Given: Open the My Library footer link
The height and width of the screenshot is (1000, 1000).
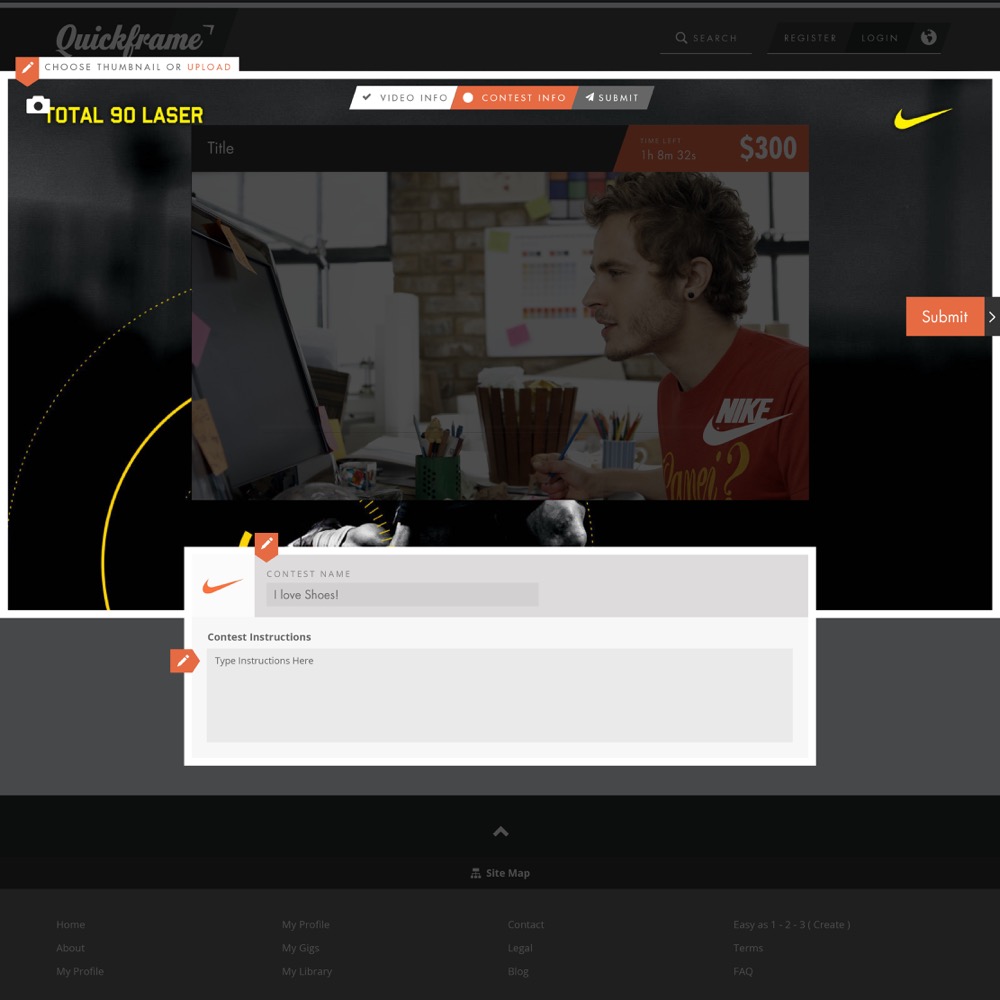Looking at the screenshot, I should point(307,972).
